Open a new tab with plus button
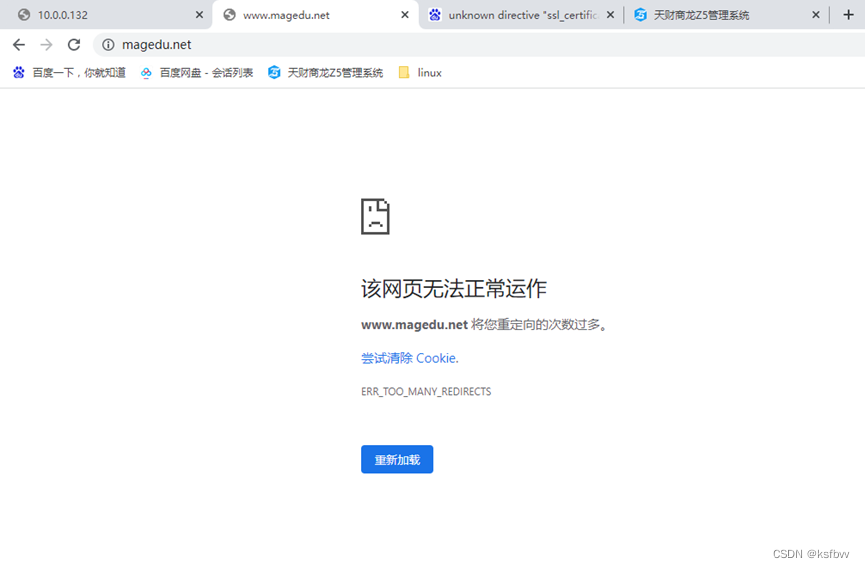 (848, 15)
